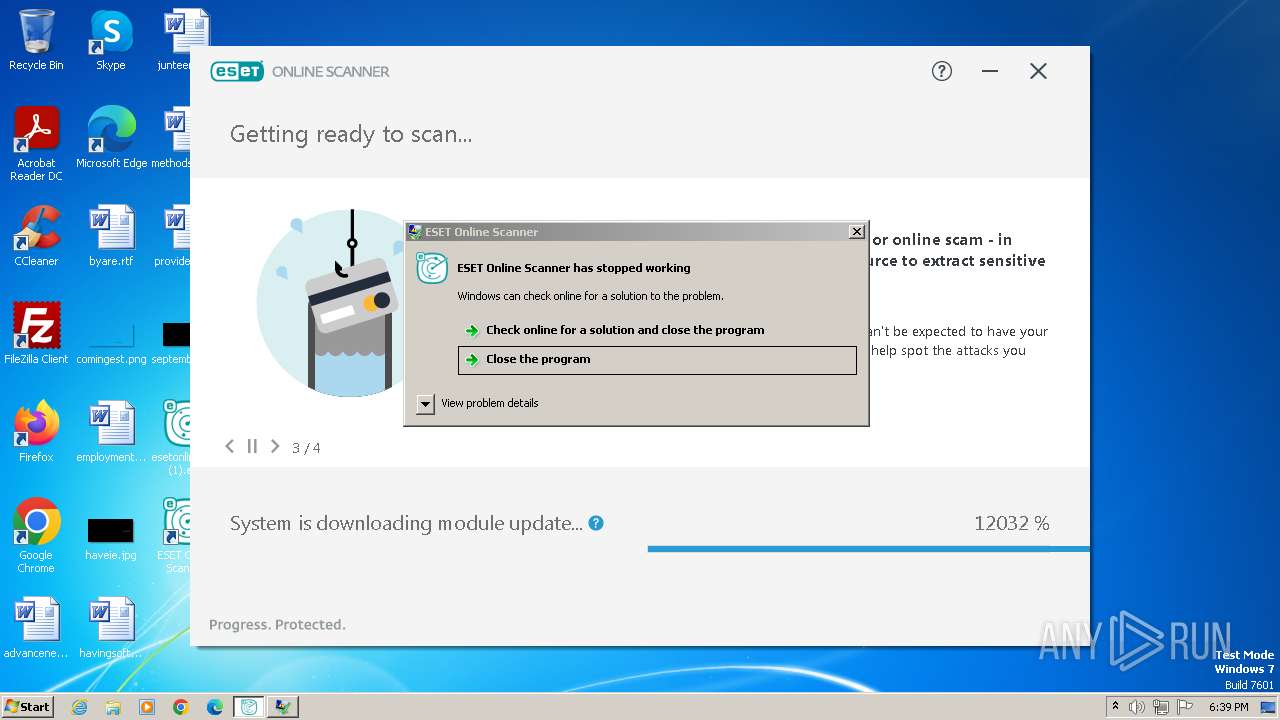Open Internet Explorer from taskbar
The width and height of the screenshot is (1280, 720).
click(x=80, y=707)
